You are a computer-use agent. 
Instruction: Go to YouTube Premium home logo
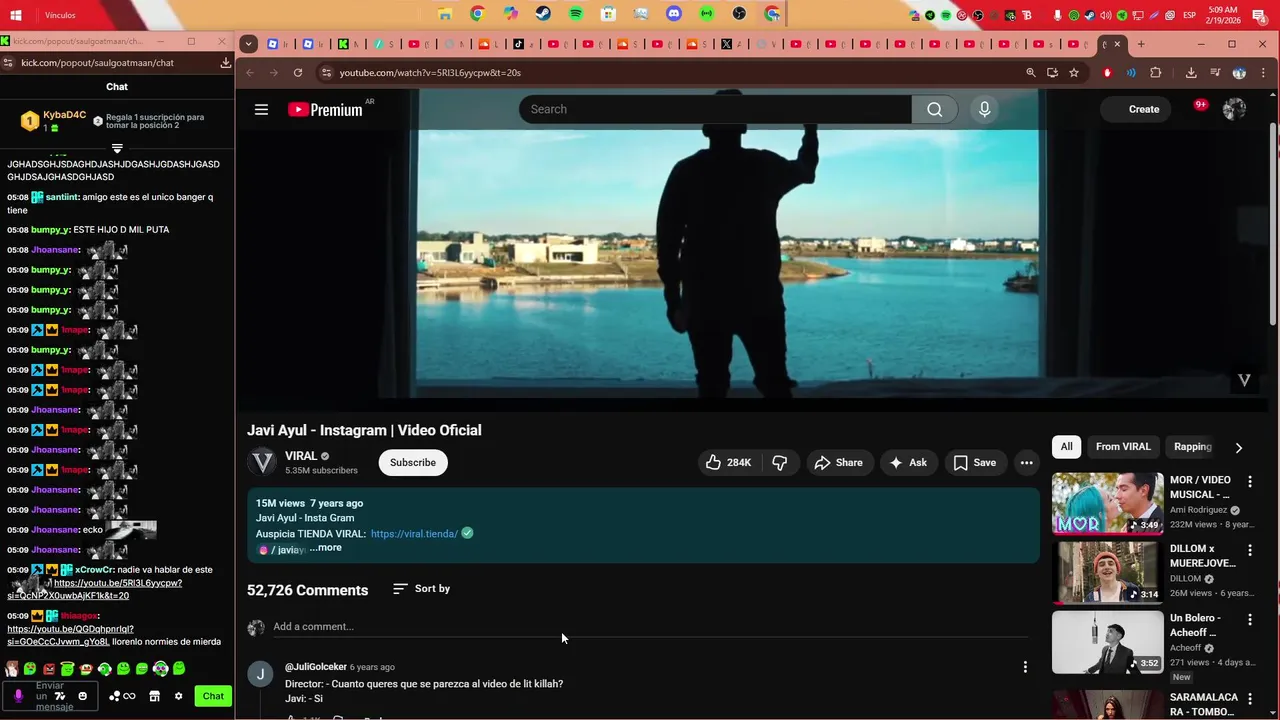(326, 110)
